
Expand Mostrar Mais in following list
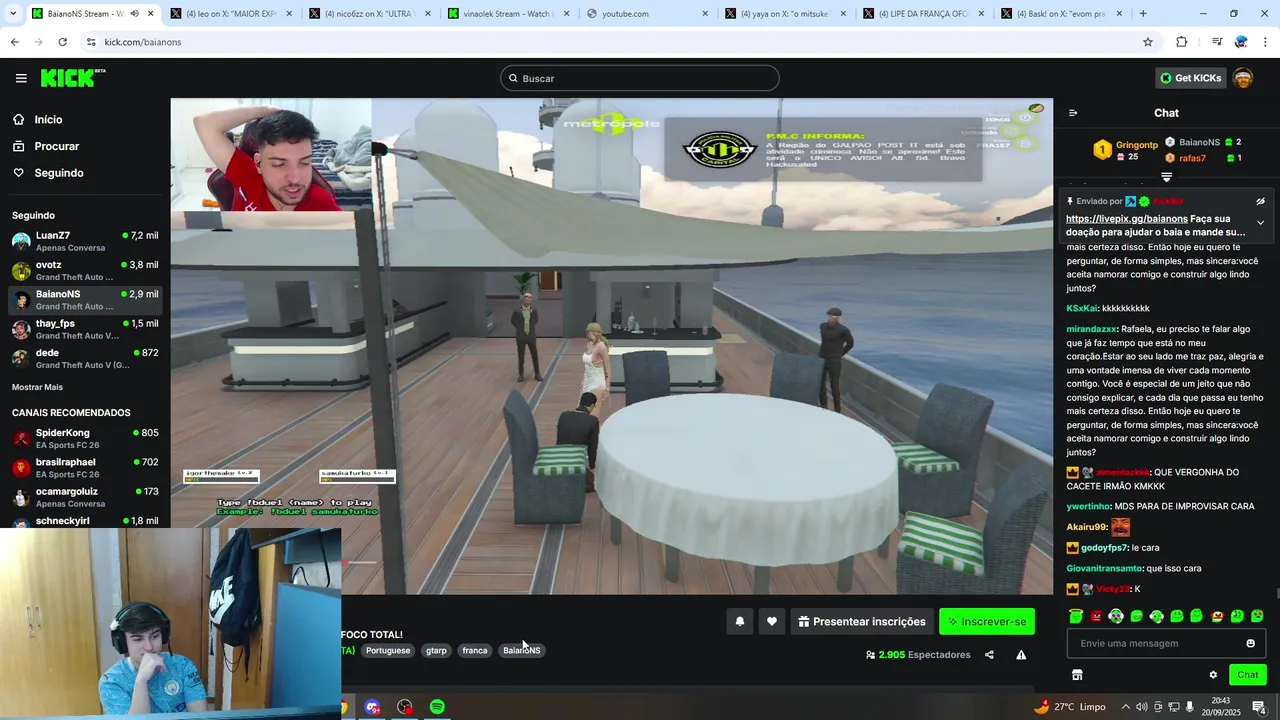pyautogui.click(x=37, y=387)
